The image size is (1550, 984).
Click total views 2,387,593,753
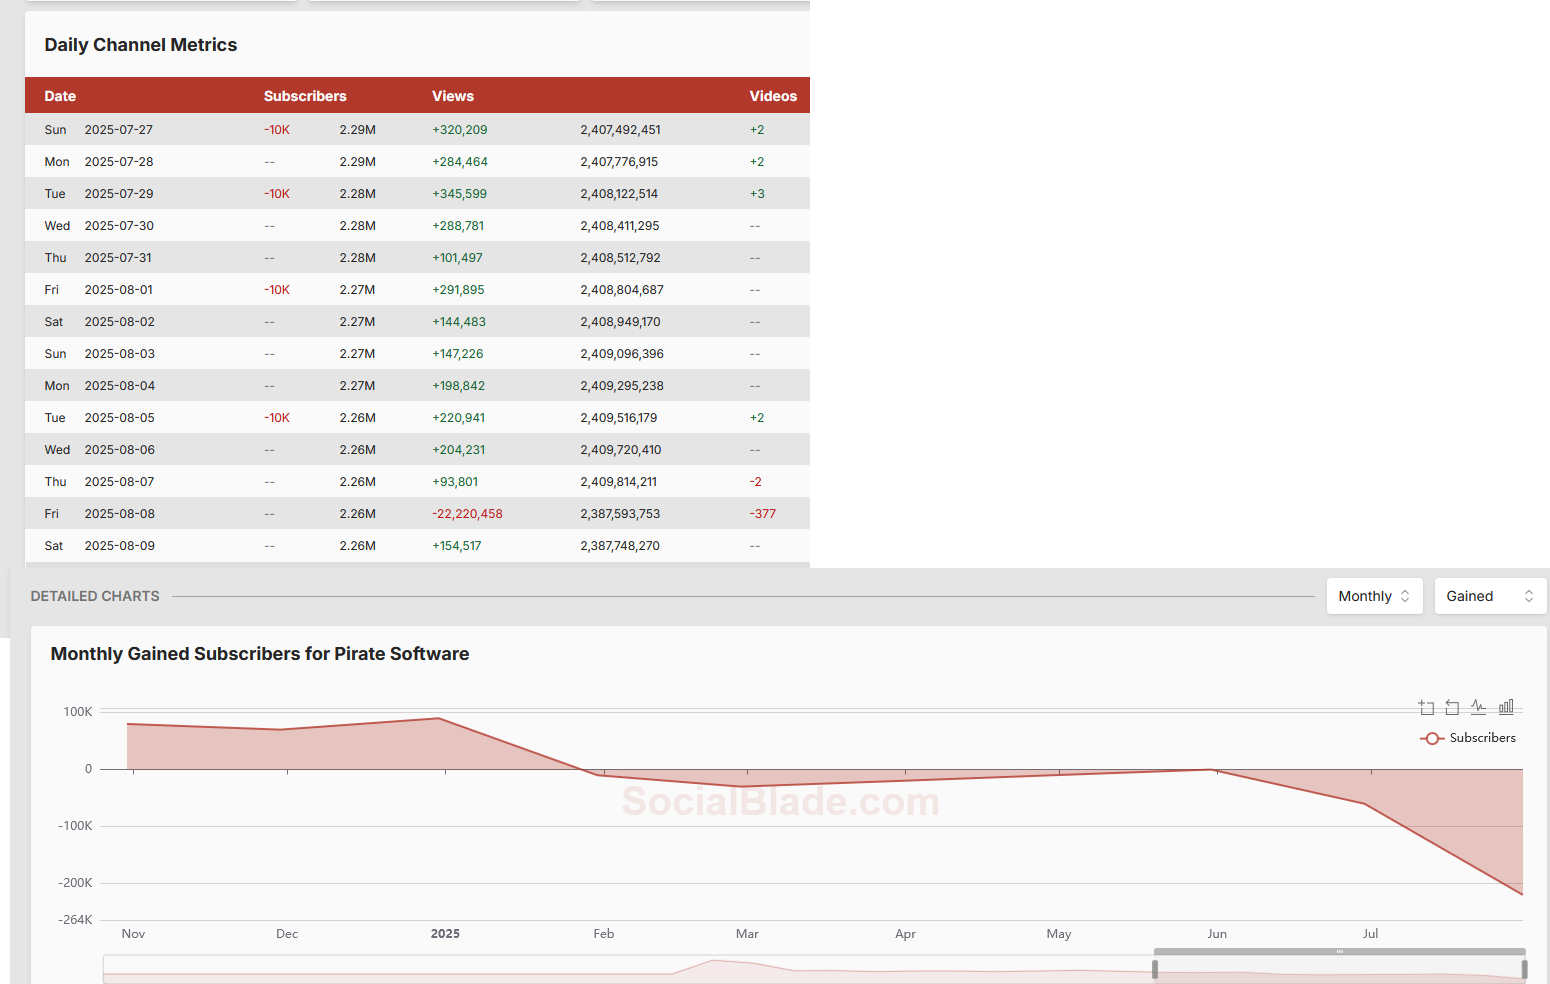620,514
